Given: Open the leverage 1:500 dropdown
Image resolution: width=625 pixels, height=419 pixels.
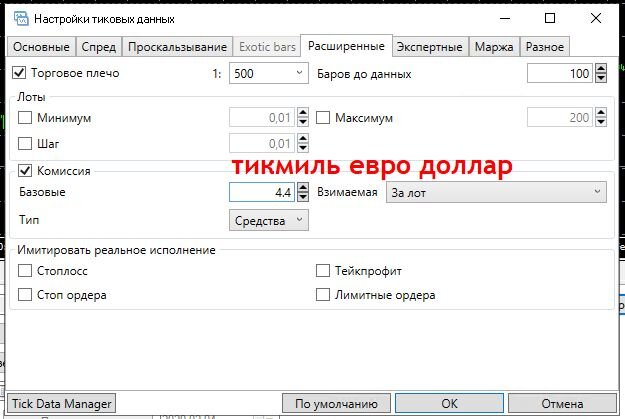Looking at the screenshot, I should (268, 73).
